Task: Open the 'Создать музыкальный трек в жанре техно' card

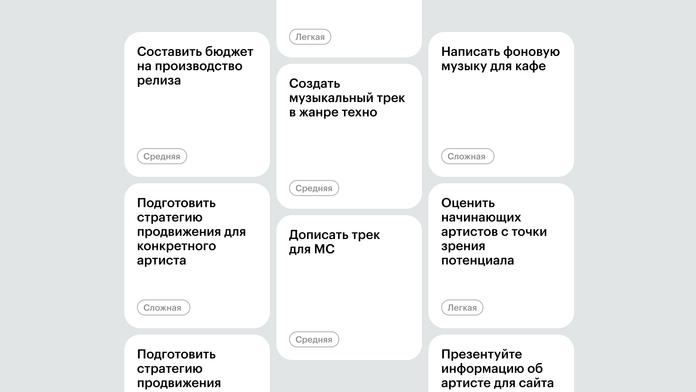Action: pyautogui.click(x=349, y=136)
